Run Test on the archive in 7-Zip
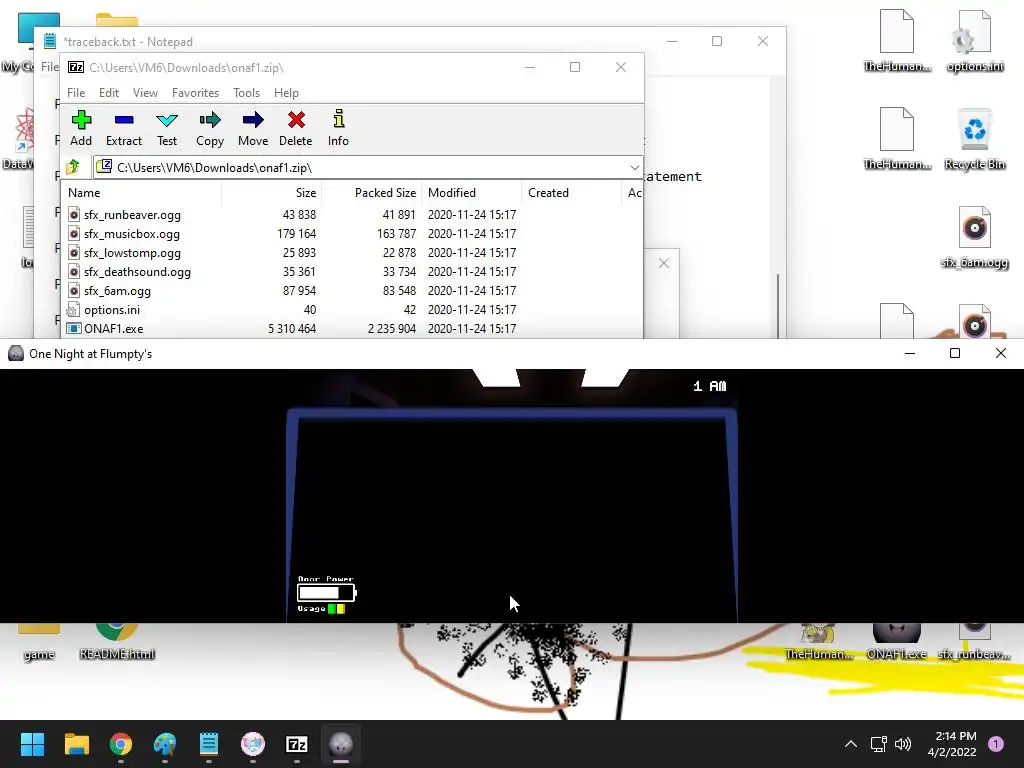This screenshot has height=768, width=1024. (167, 128)
